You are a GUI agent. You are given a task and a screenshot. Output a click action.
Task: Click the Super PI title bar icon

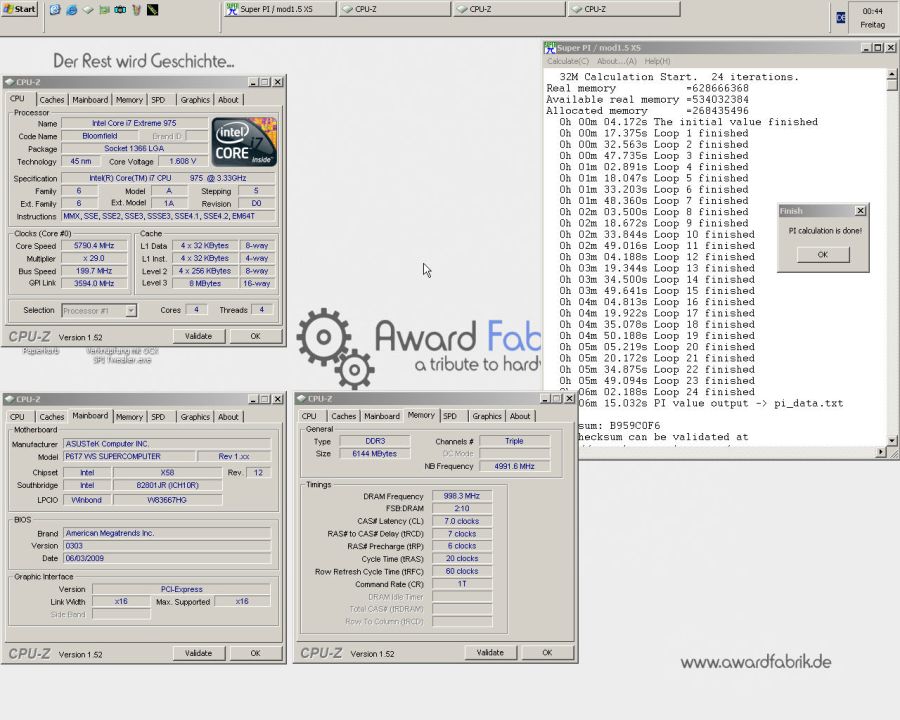[x=550, y=48]
